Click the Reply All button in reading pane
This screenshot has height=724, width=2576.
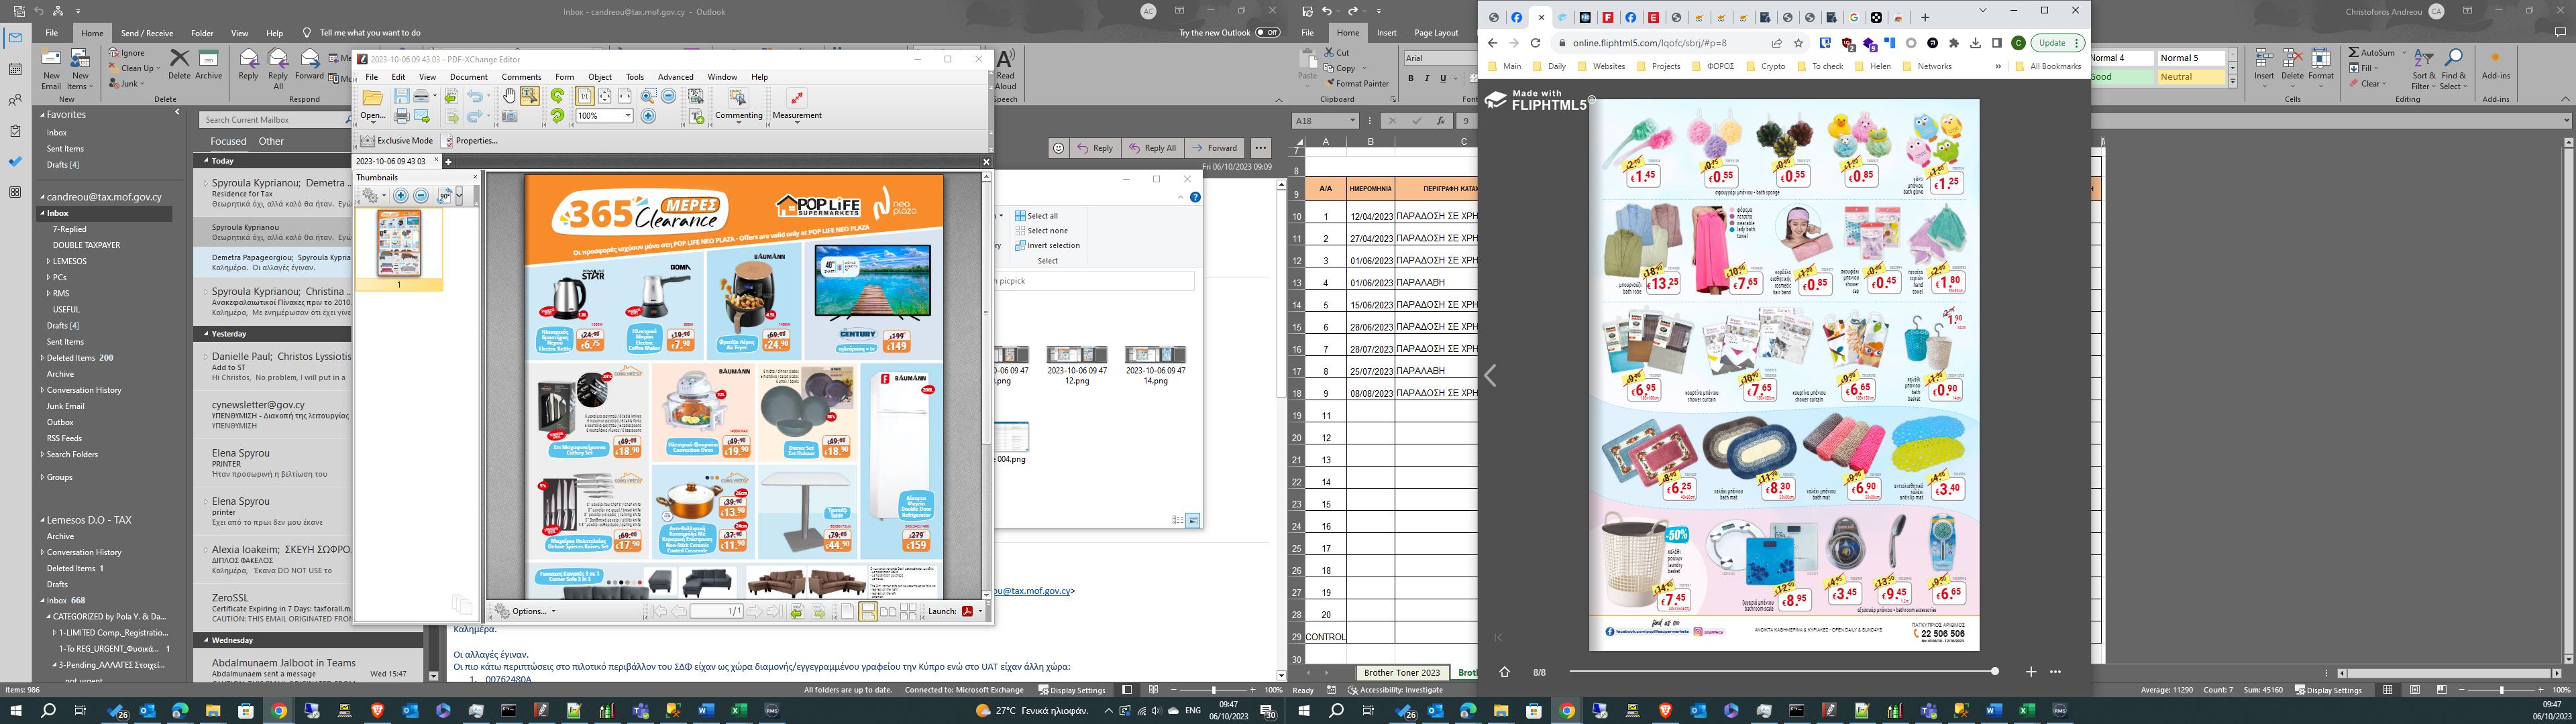pyautogui.click(x=1152, y=148)
